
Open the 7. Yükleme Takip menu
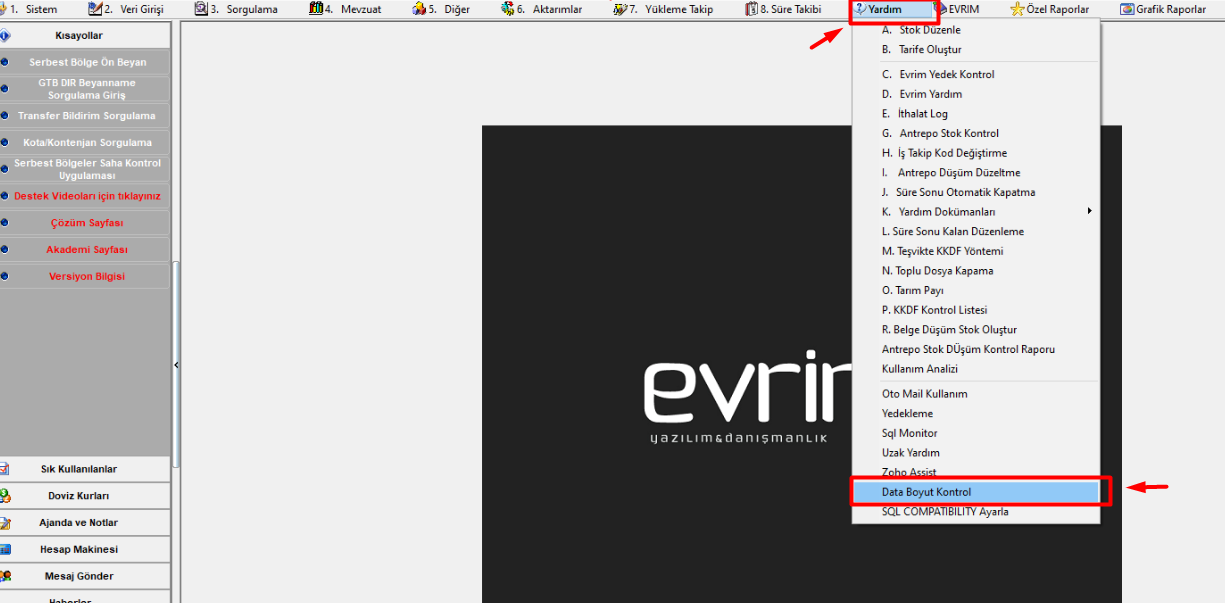663,9
